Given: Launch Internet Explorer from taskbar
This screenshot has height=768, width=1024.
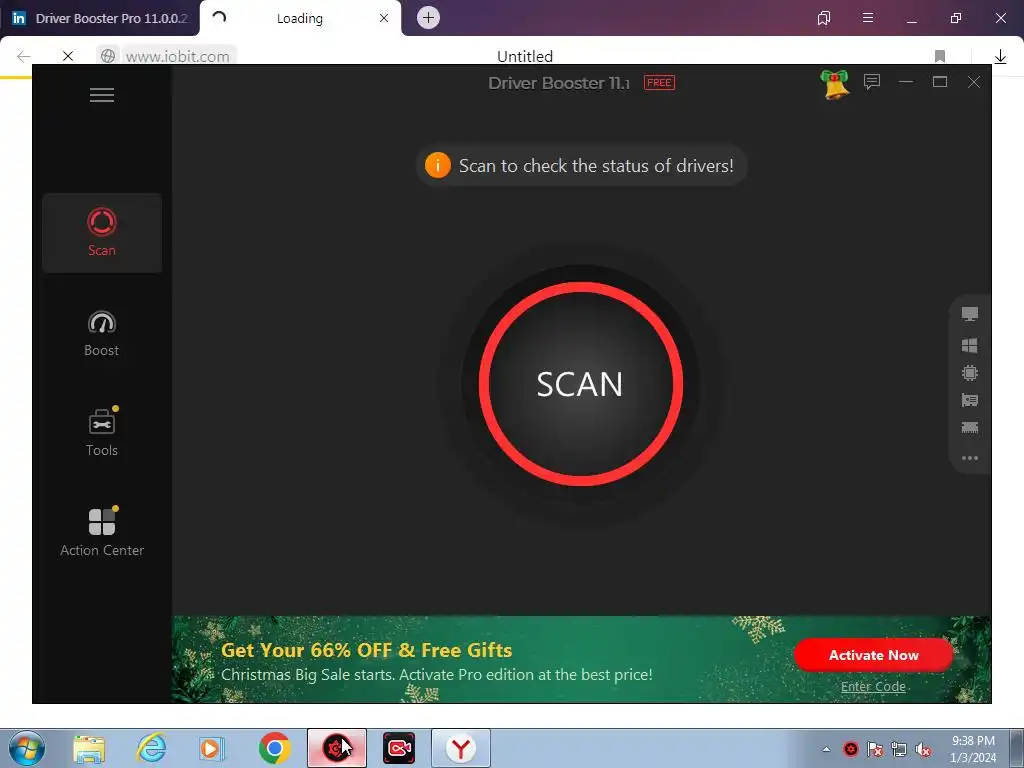Looking at the screenshot, I should click(151, 748).
